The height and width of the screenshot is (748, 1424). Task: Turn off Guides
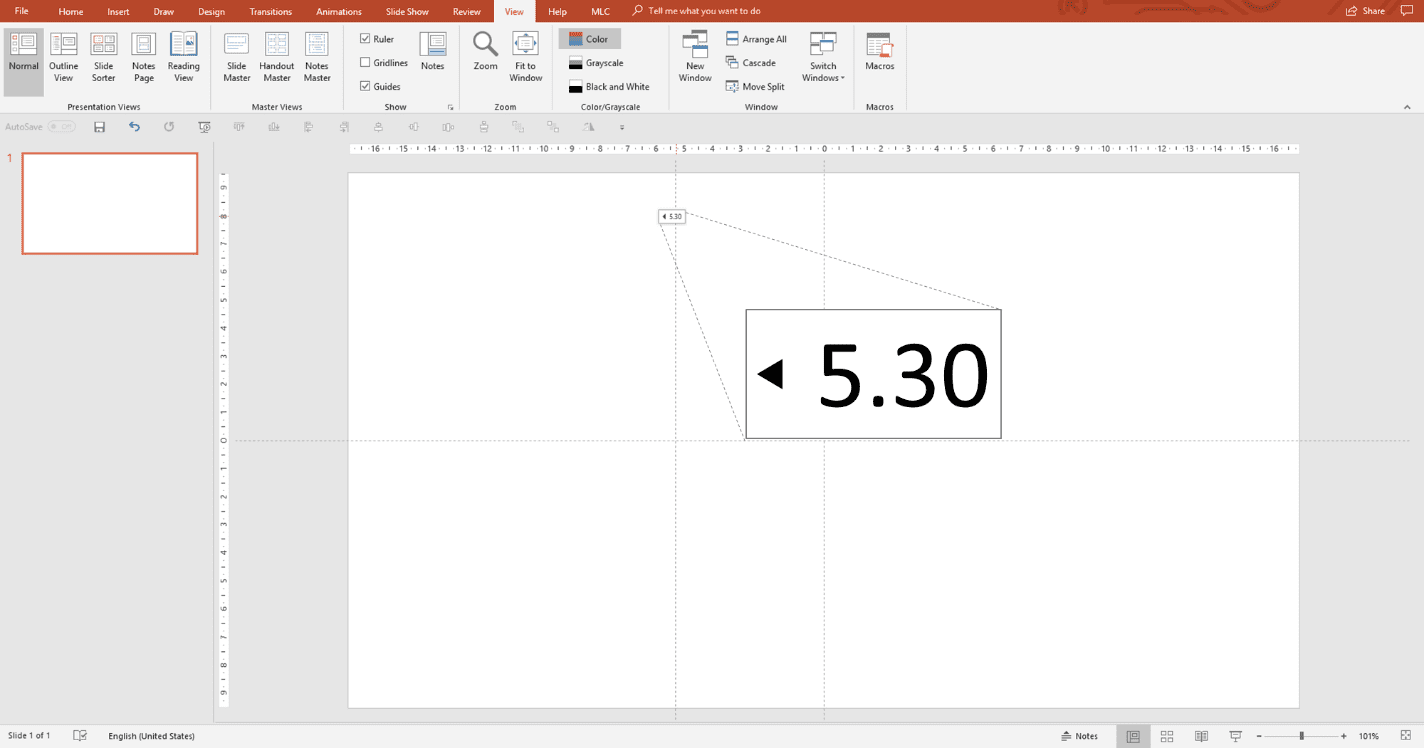click(368, 86)
